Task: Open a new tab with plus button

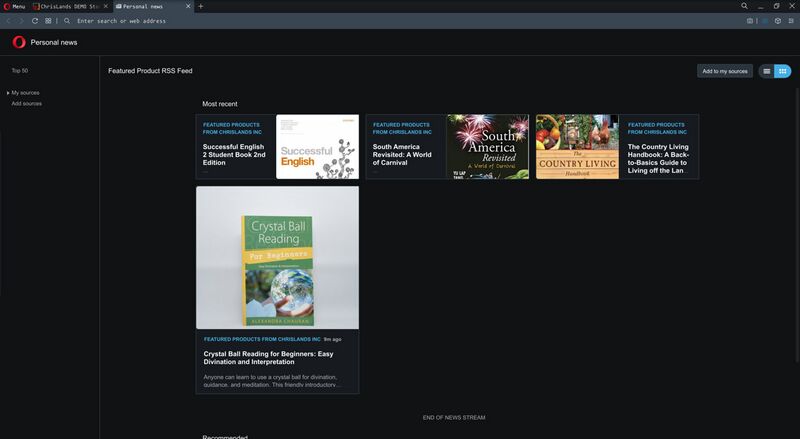Action: [201, 6]
